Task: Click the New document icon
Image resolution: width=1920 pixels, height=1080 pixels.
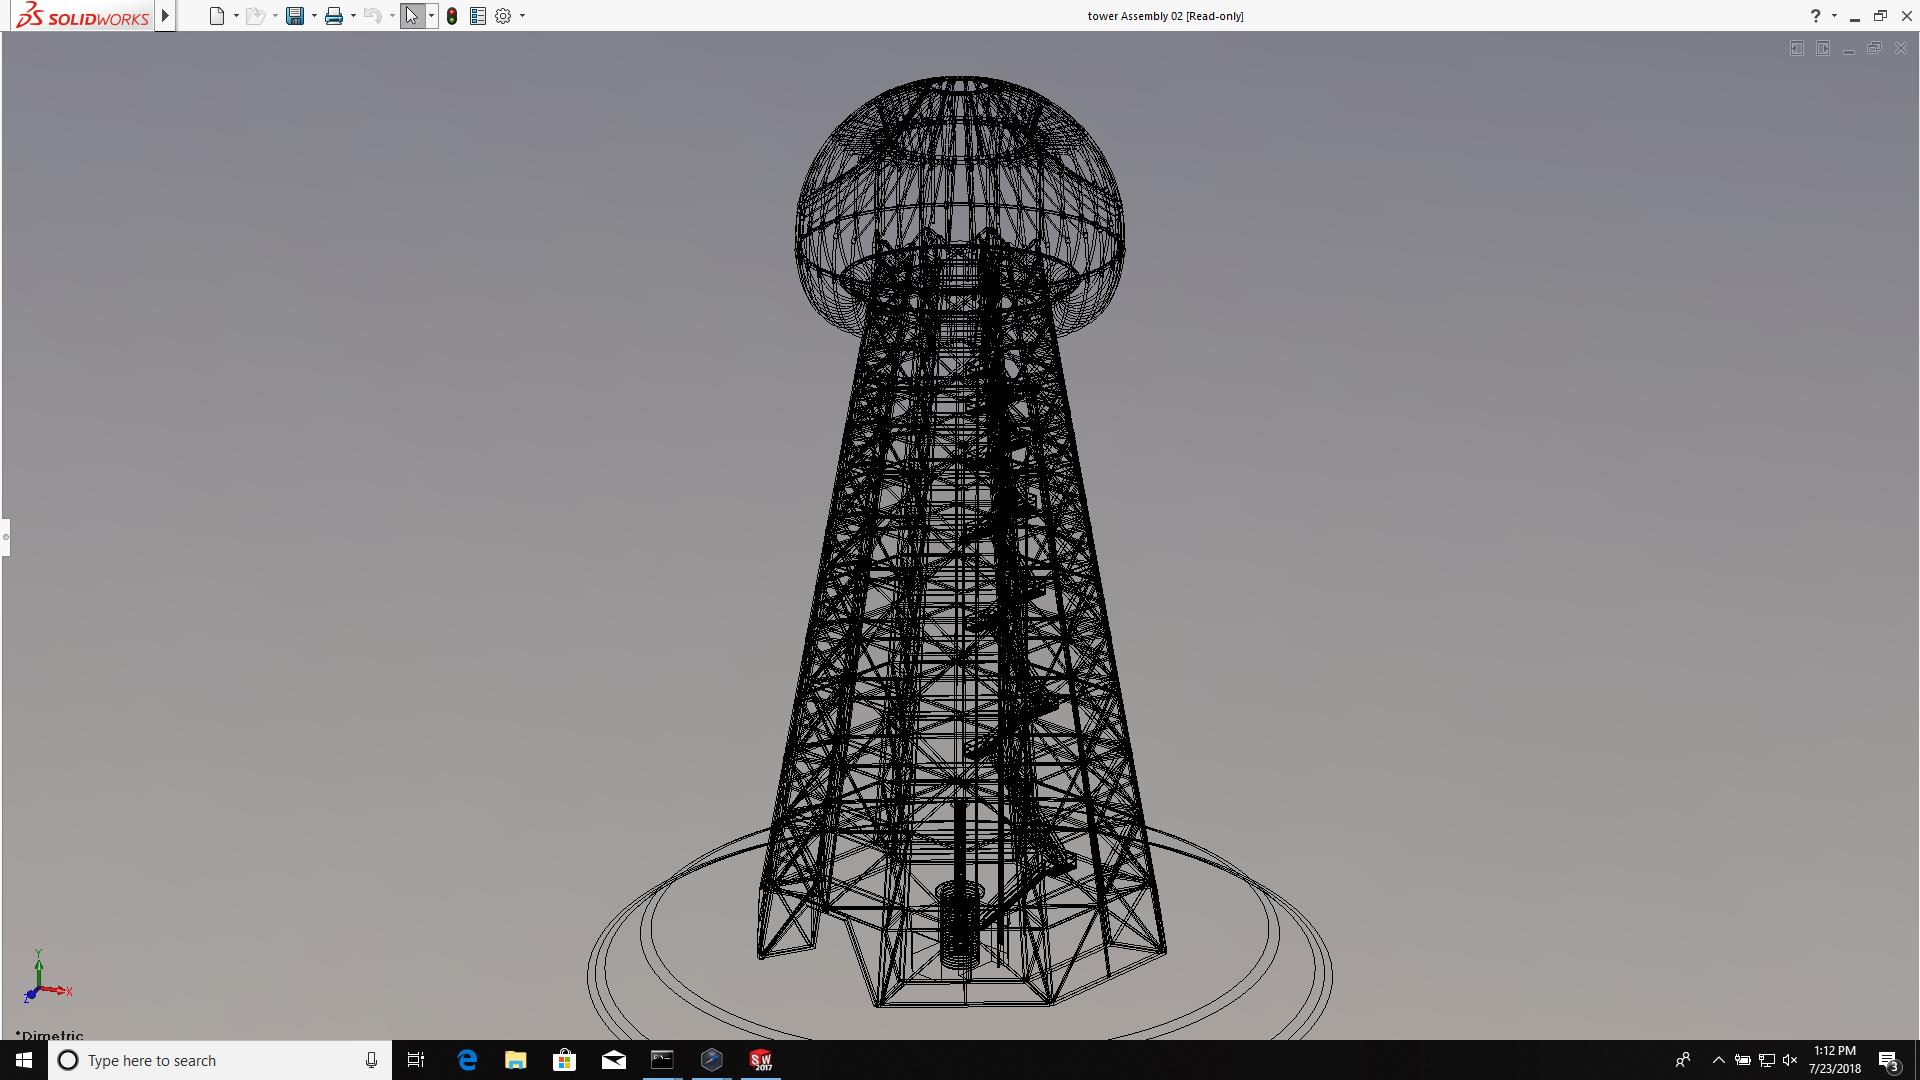Action: pos(217,16)
